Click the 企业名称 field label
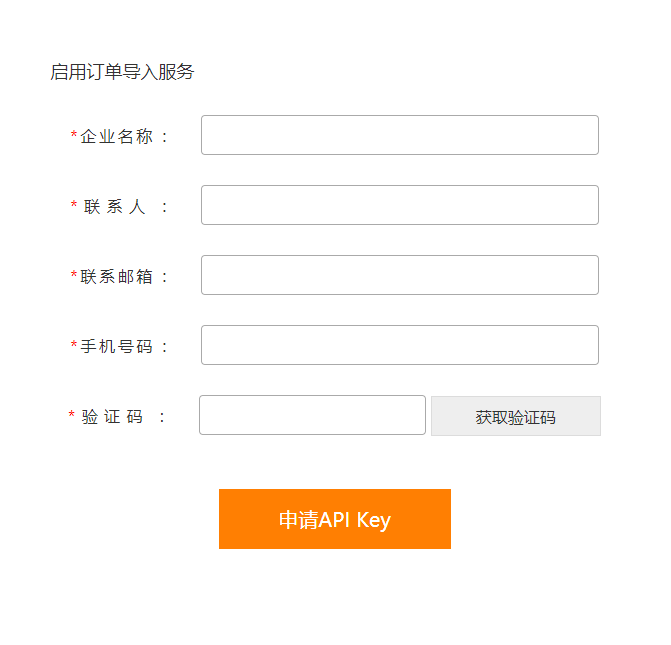 click(117, 137)
